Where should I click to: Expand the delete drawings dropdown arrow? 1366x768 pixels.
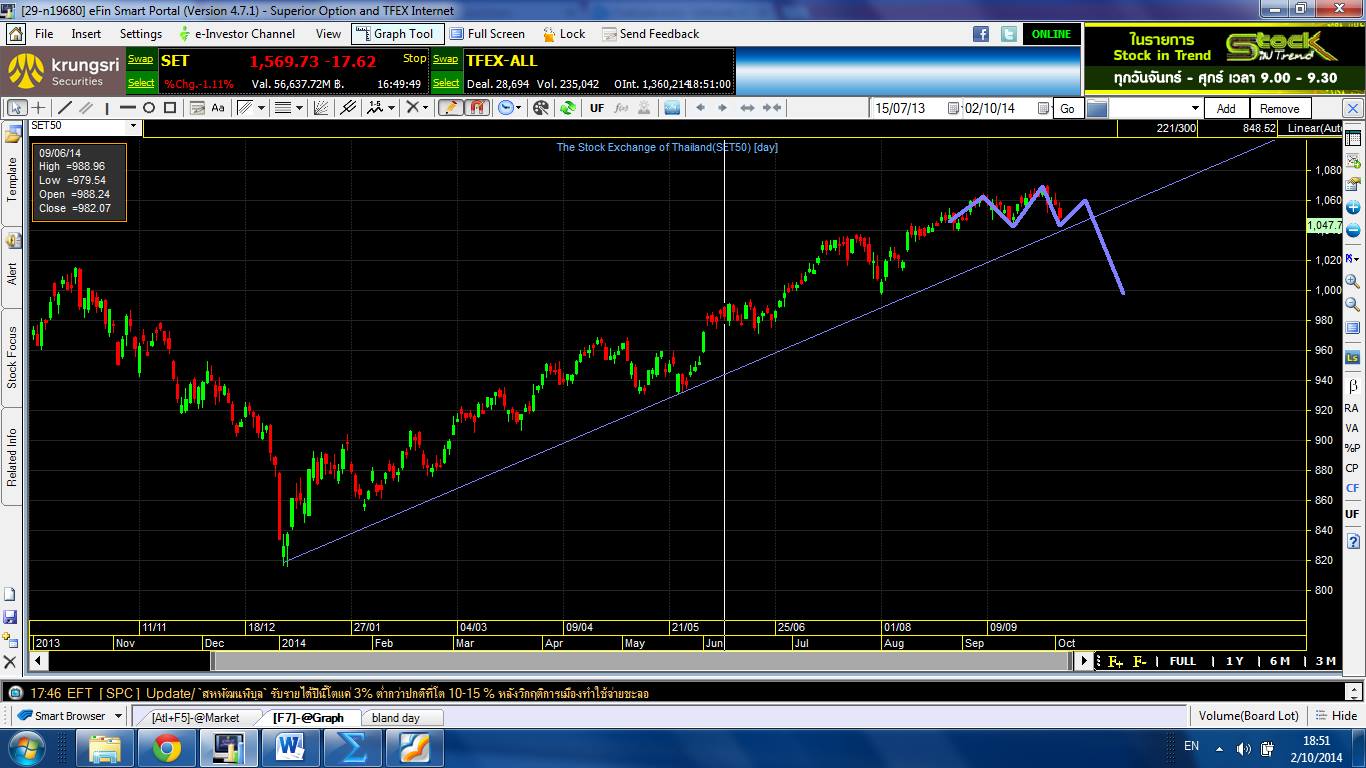[x=425, y=108]
